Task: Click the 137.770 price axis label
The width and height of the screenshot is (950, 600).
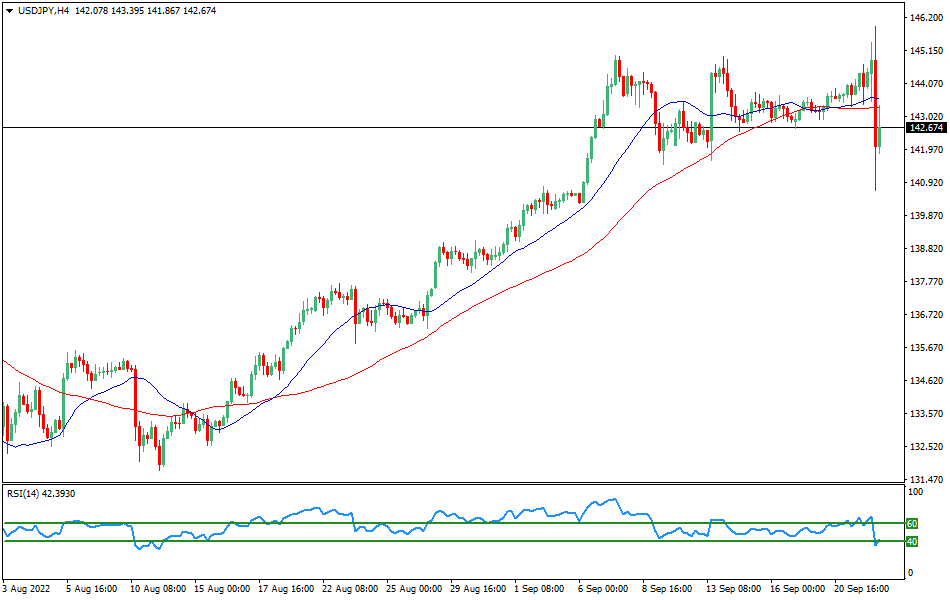Action: (925, 282)
